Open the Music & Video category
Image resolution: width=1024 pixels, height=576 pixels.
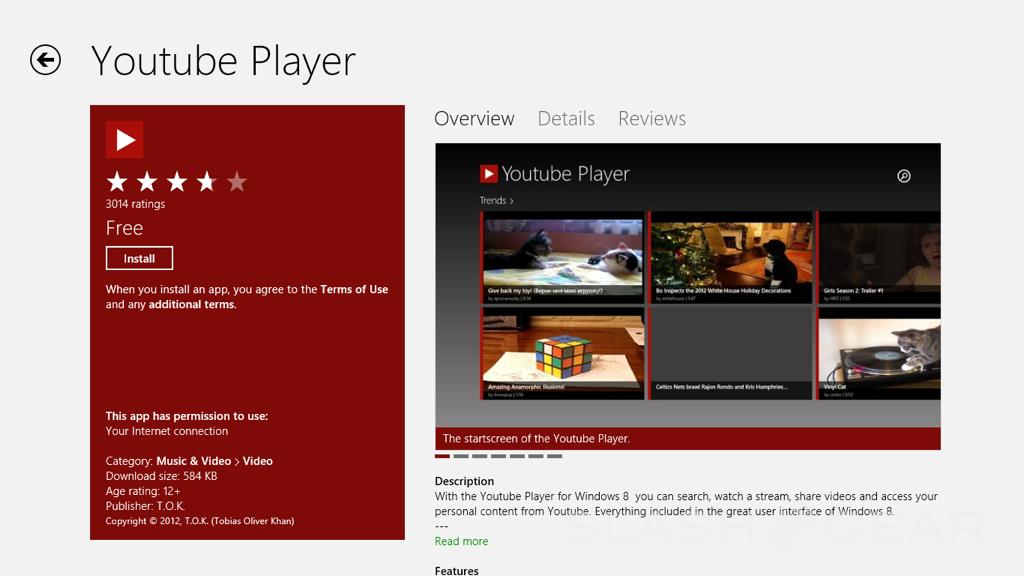(193, 461)
